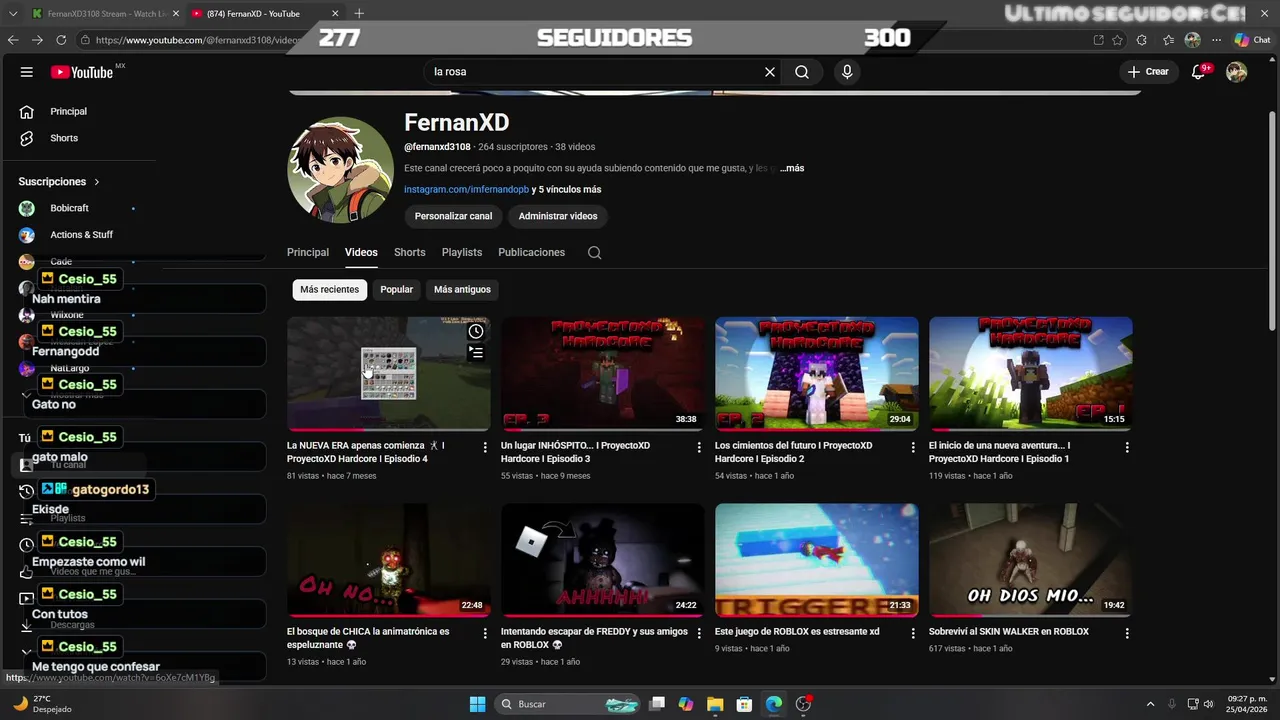
Task: Open the account avatar menu
Action: click(x=1237, y=72)
